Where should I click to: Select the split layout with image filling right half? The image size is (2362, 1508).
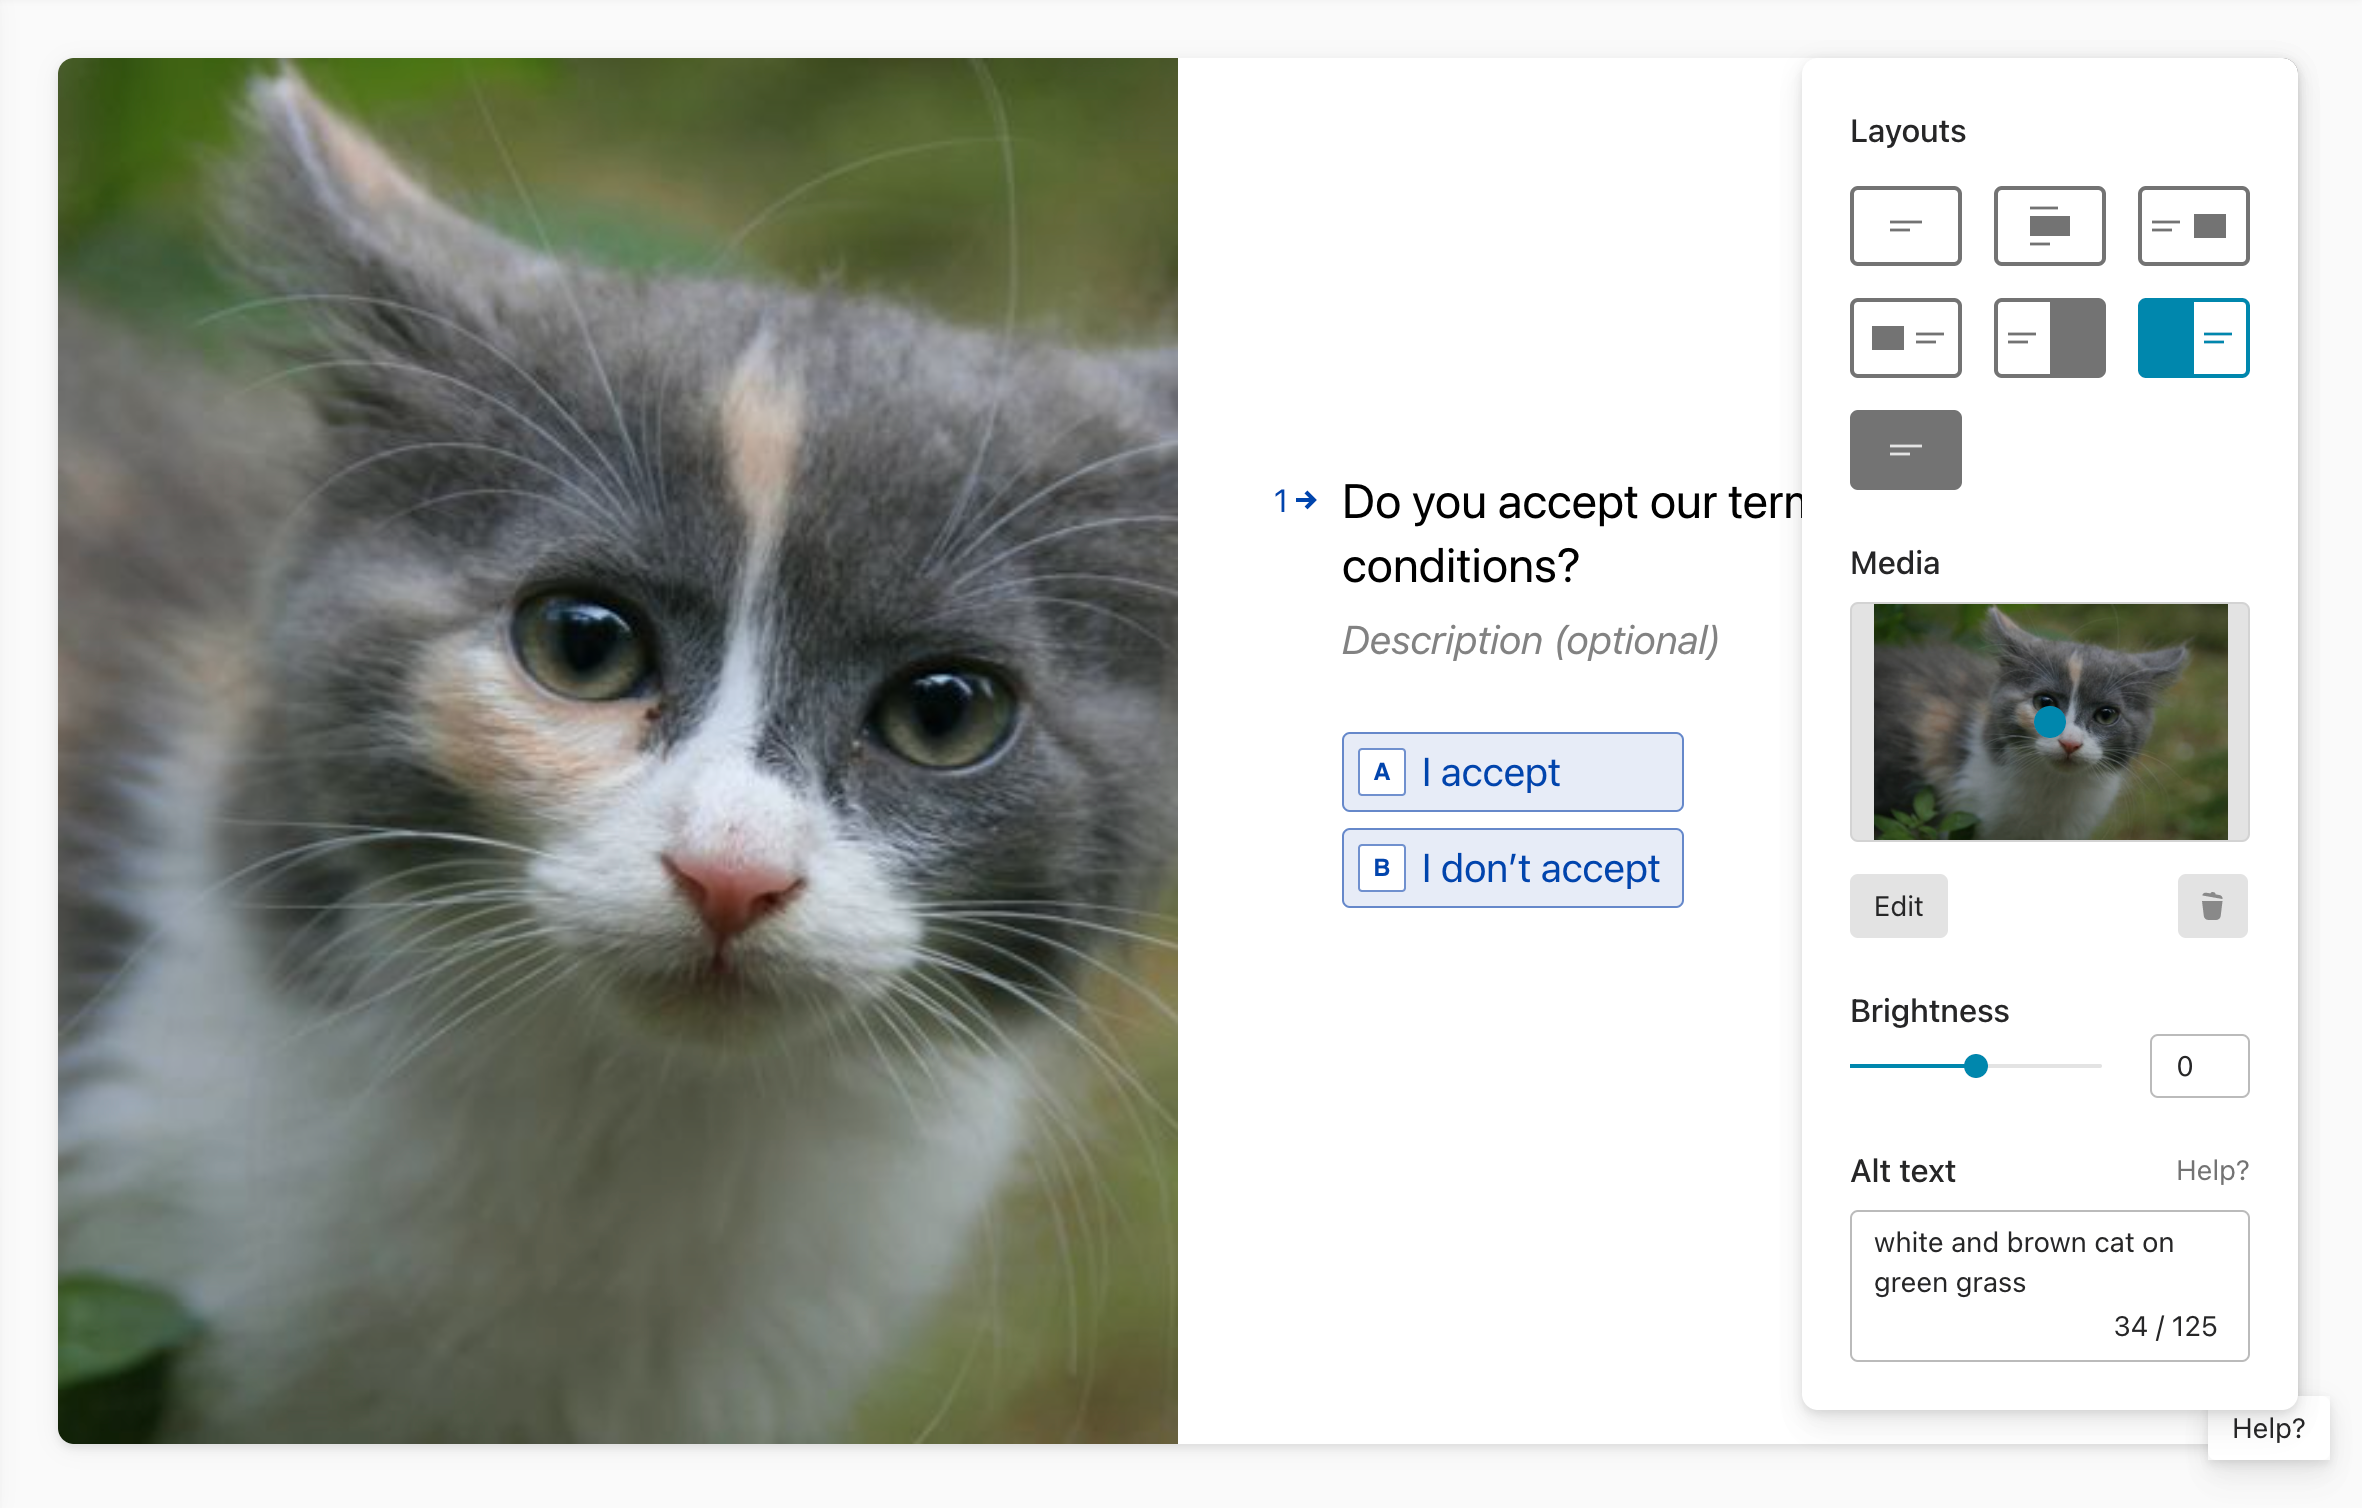tap(2049, 338)
